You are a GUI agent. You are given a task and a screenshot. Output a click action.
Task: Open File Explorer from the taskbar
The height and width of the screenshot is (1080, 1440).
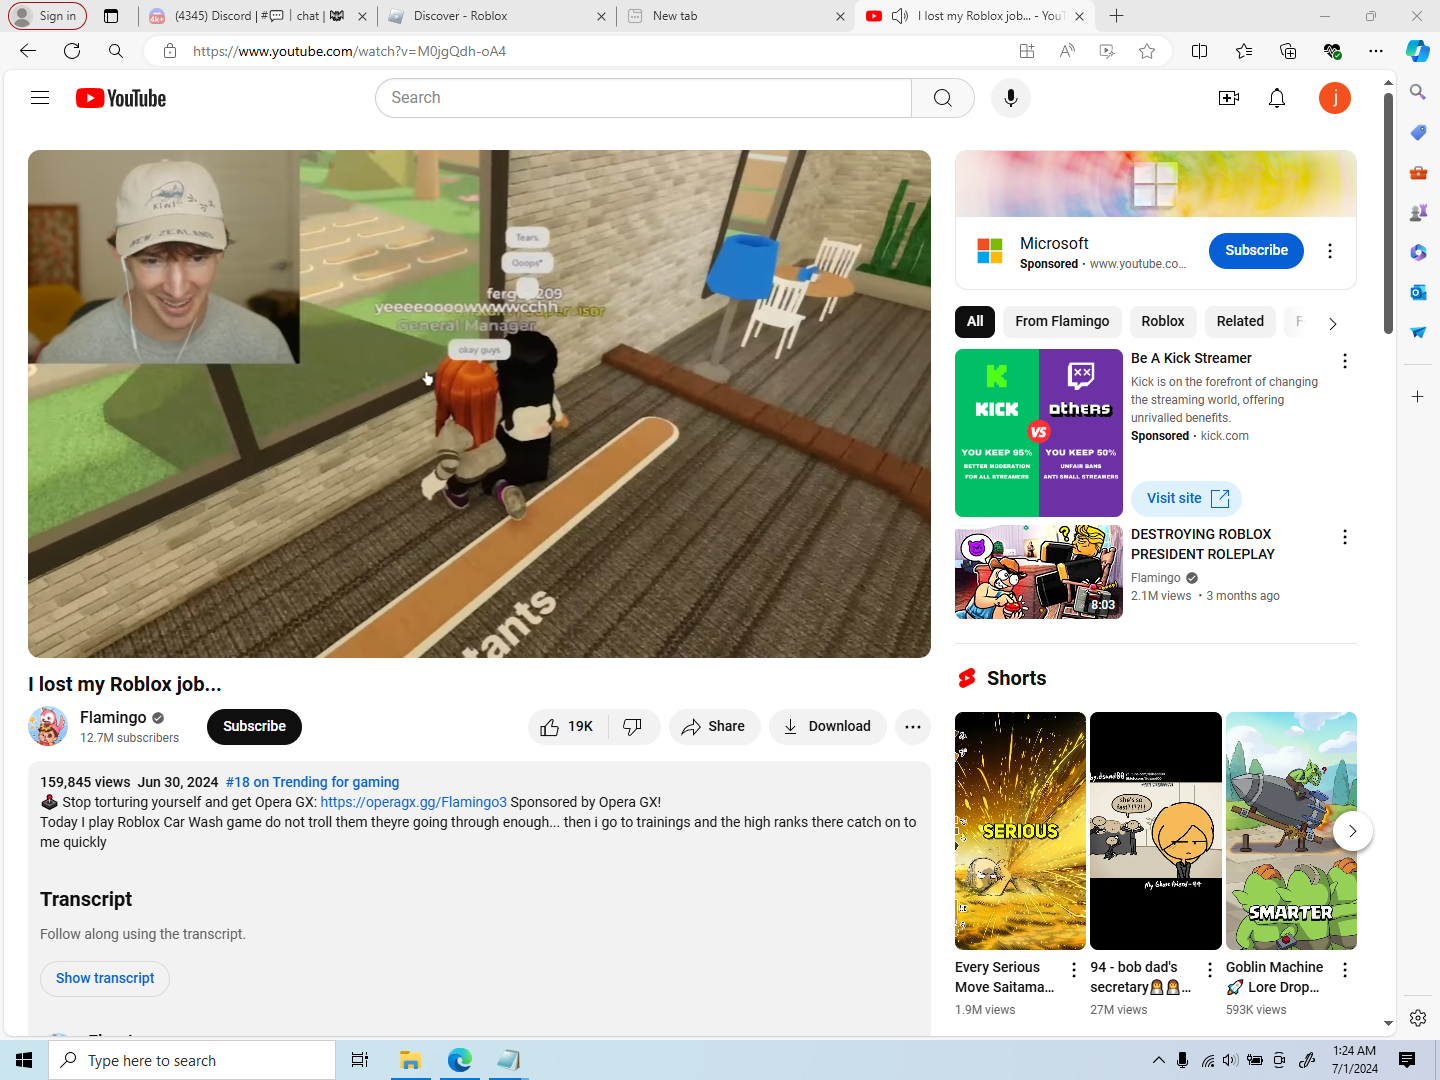410,1060
